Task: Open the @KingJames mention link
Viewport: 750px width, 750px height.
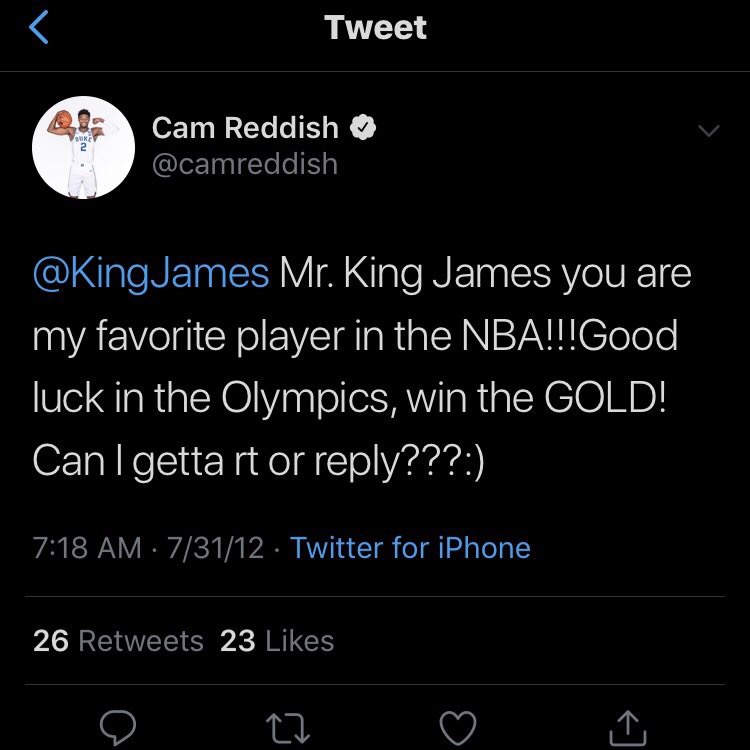Action: (x=151, y=273)
